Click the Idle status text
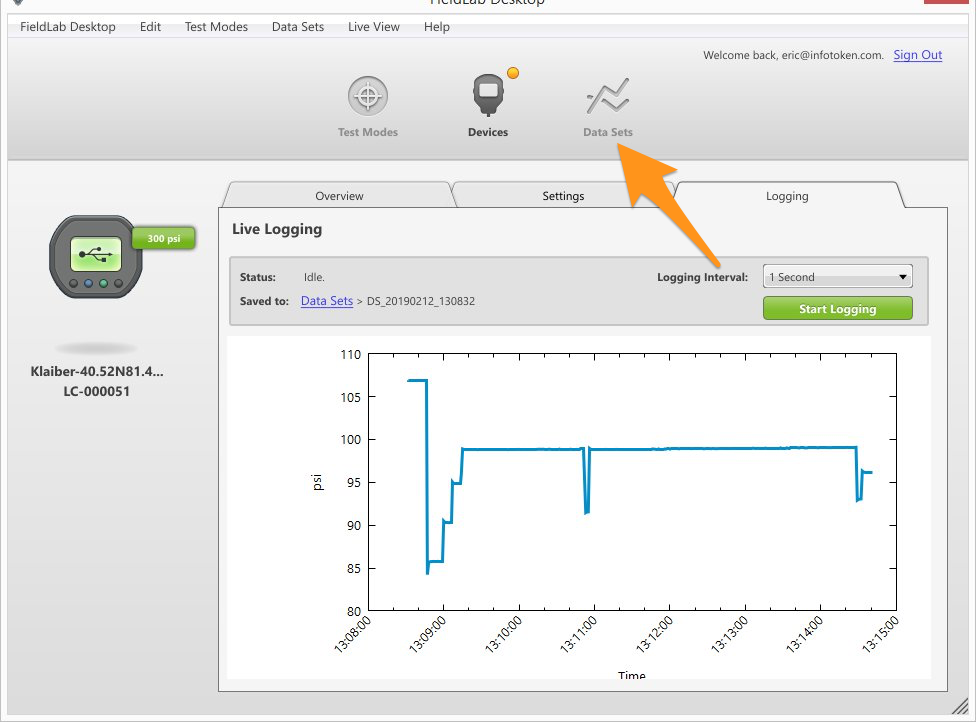The image size is (976, 722). [314, 277]
